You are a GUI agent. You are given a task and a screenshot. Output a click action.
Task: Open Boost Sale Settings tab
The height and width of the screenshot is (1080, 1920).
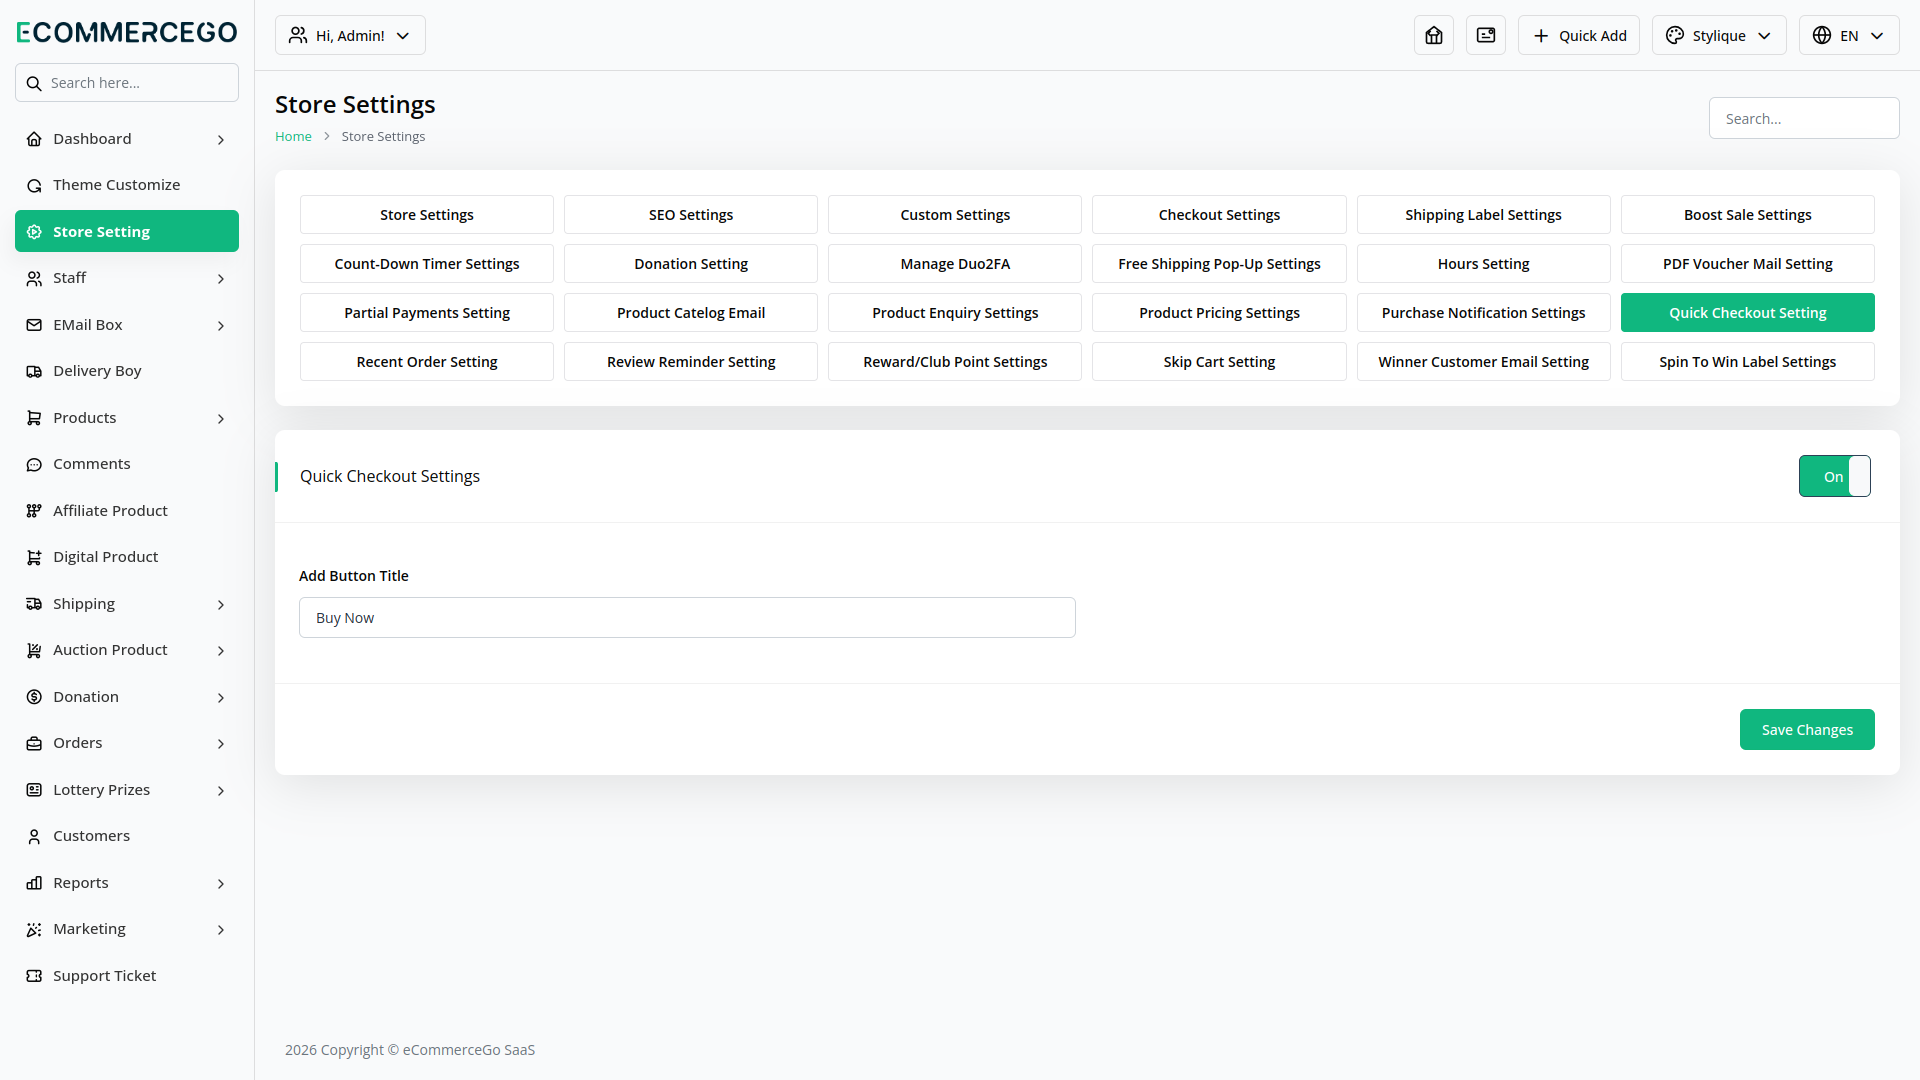(1747, 214)
